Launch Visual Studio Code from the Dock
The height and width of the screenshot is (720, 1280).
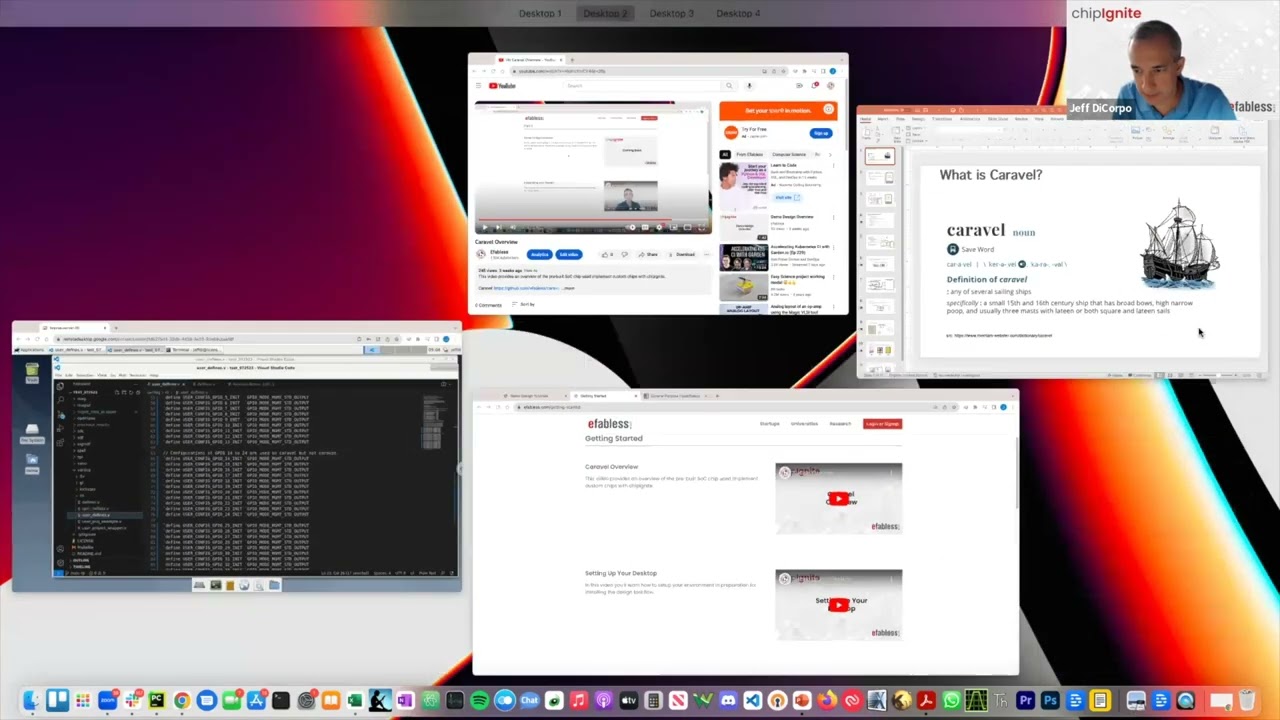(x=752, y=701)
